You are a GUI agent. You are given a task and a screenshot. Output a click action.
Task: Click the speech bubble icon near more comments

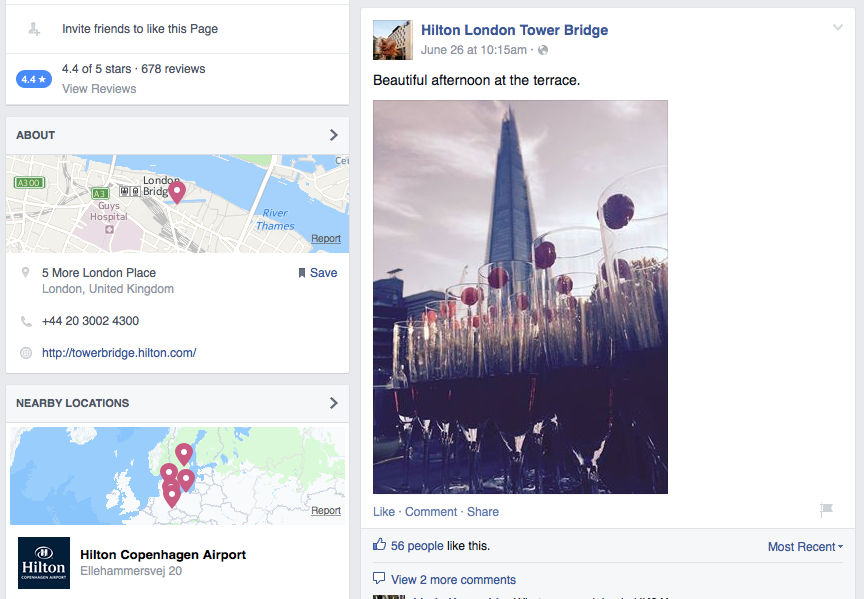point(381,578)
